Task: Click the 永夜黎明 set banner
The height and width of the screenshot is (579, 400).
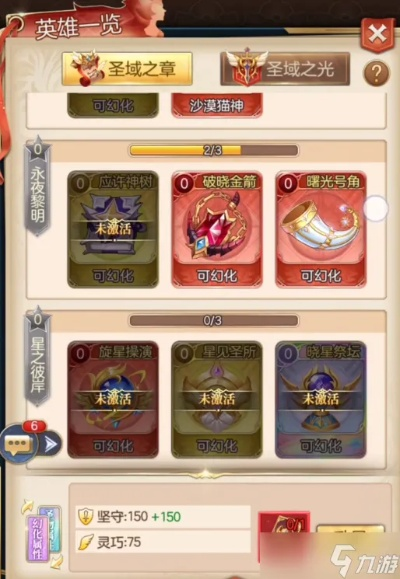Action: coord(37,186)
